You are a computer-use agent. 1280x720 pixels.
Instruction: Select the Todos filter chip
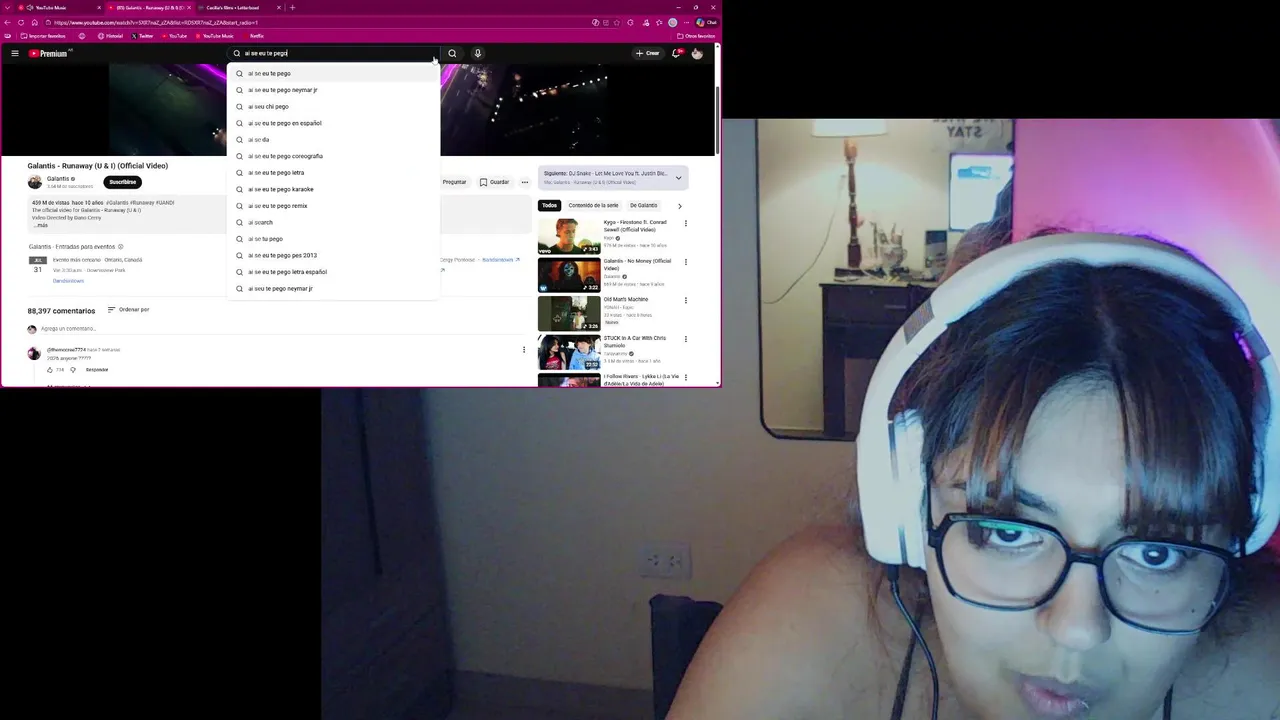pyautogui.click(x=549, y=206)
